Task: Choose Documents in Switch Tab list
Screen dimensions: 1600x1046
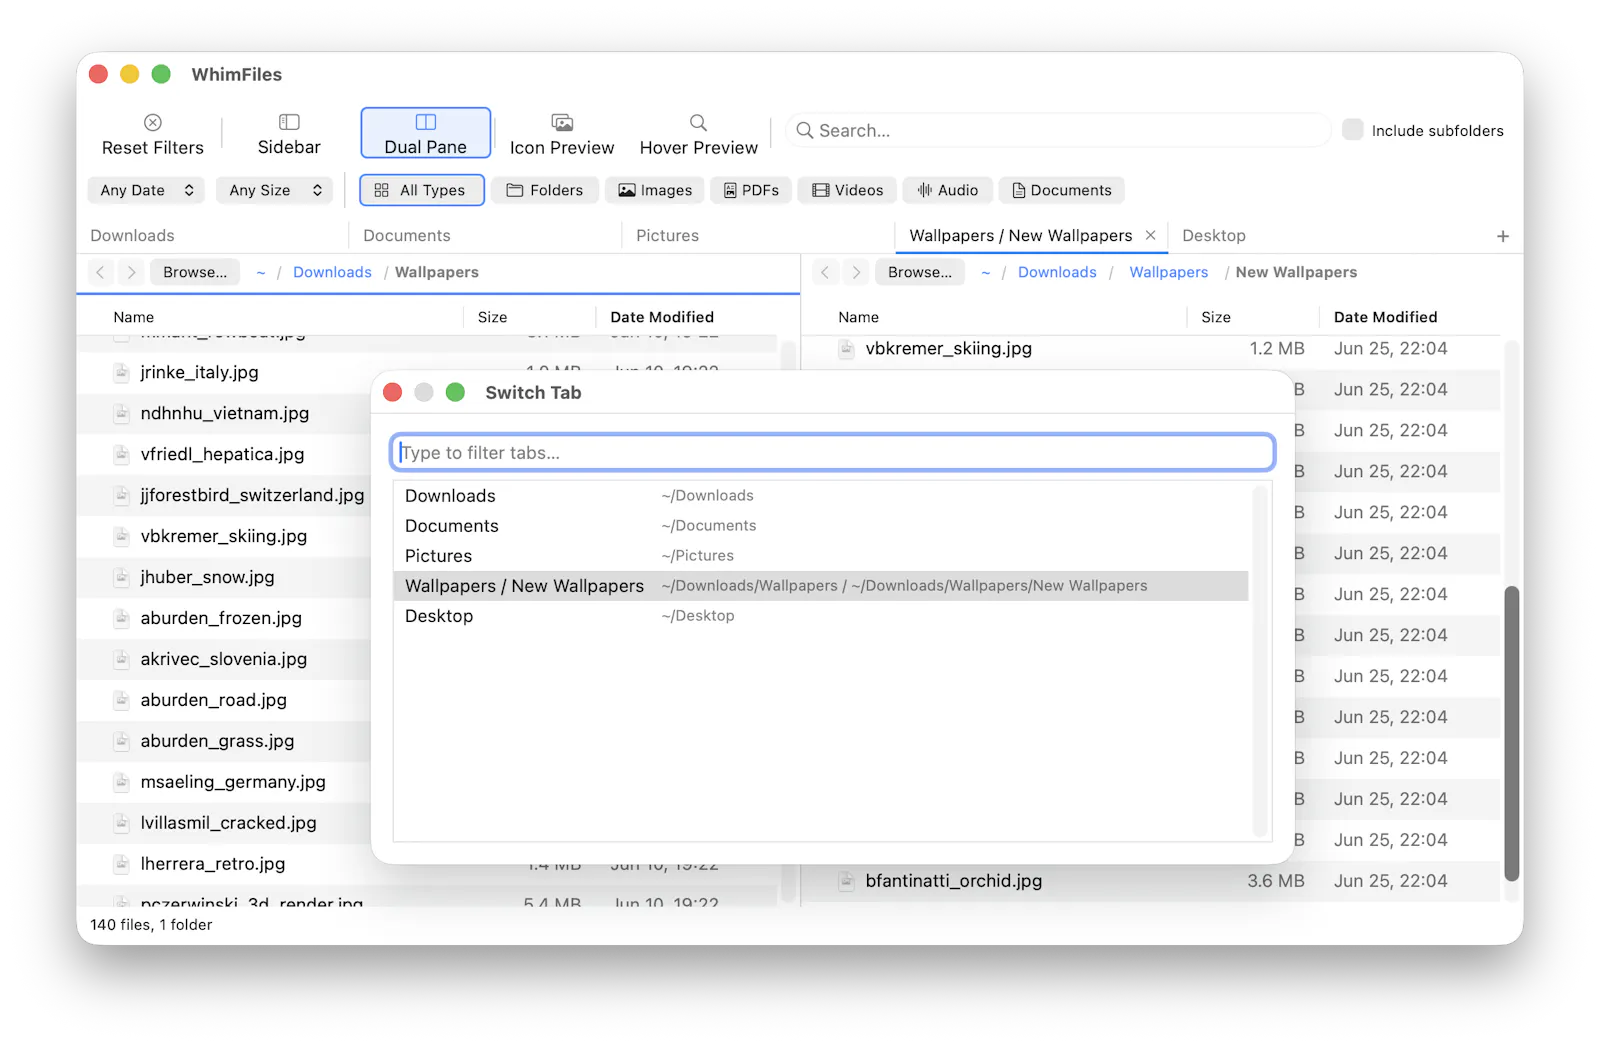Action: tap(821, 526)
